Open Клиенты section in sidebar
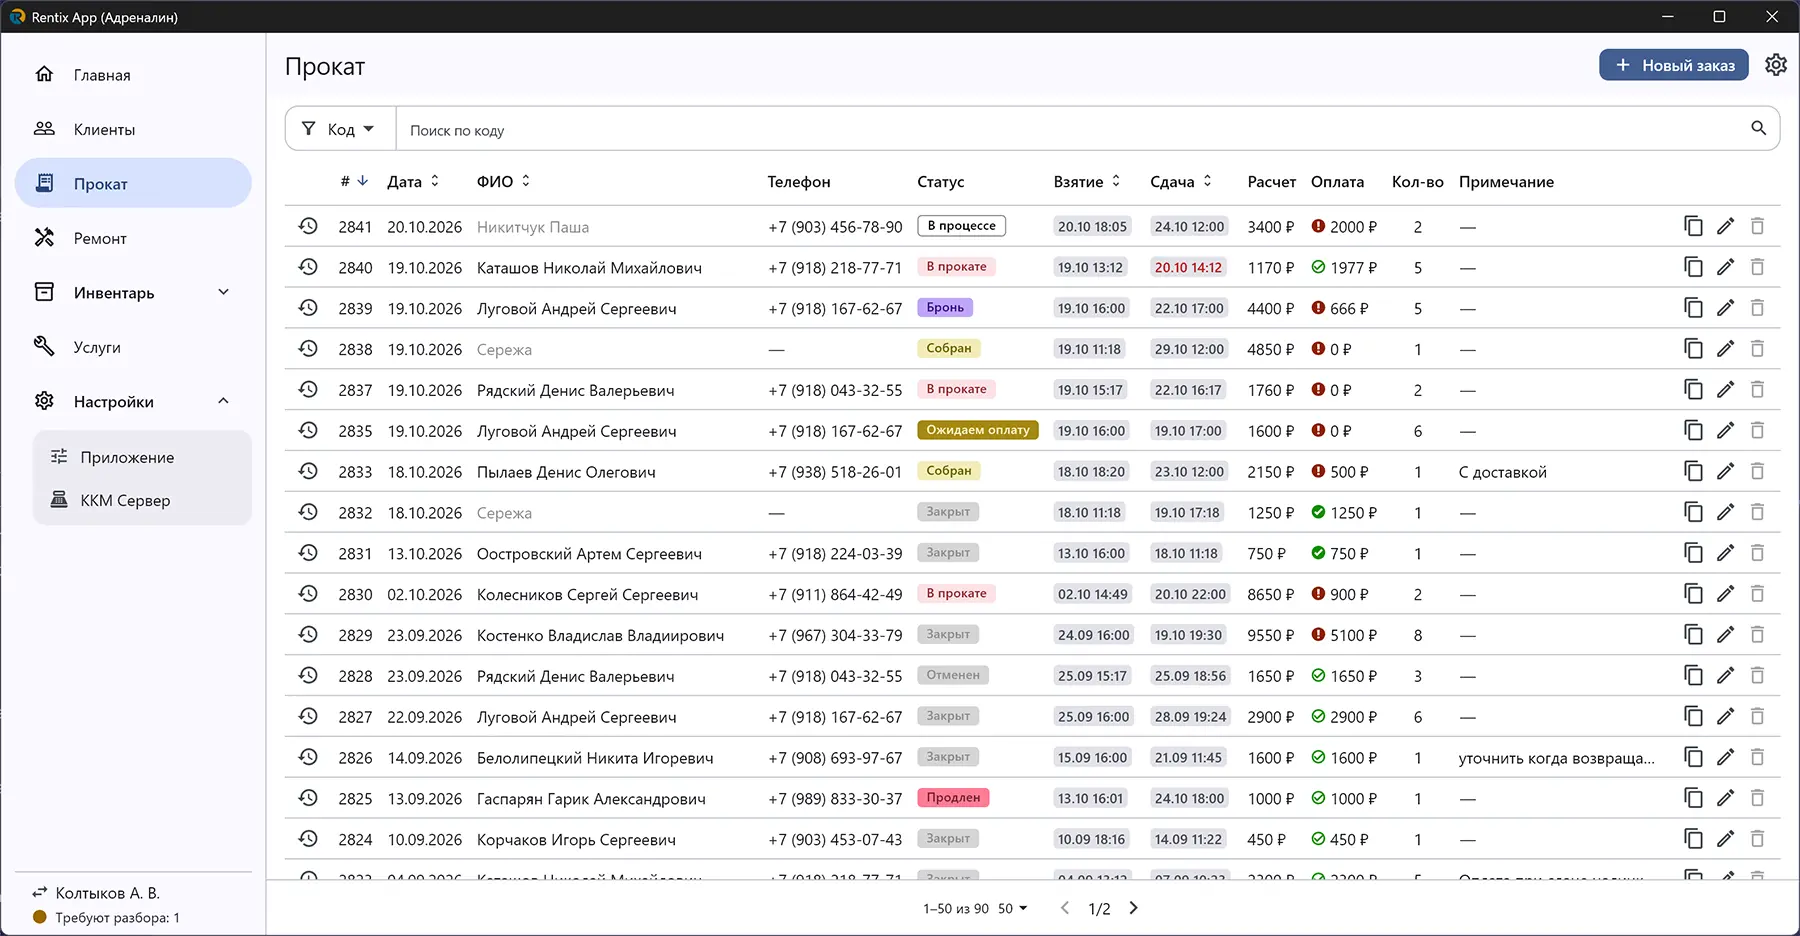1800x936 pixels. click(133, 129)
